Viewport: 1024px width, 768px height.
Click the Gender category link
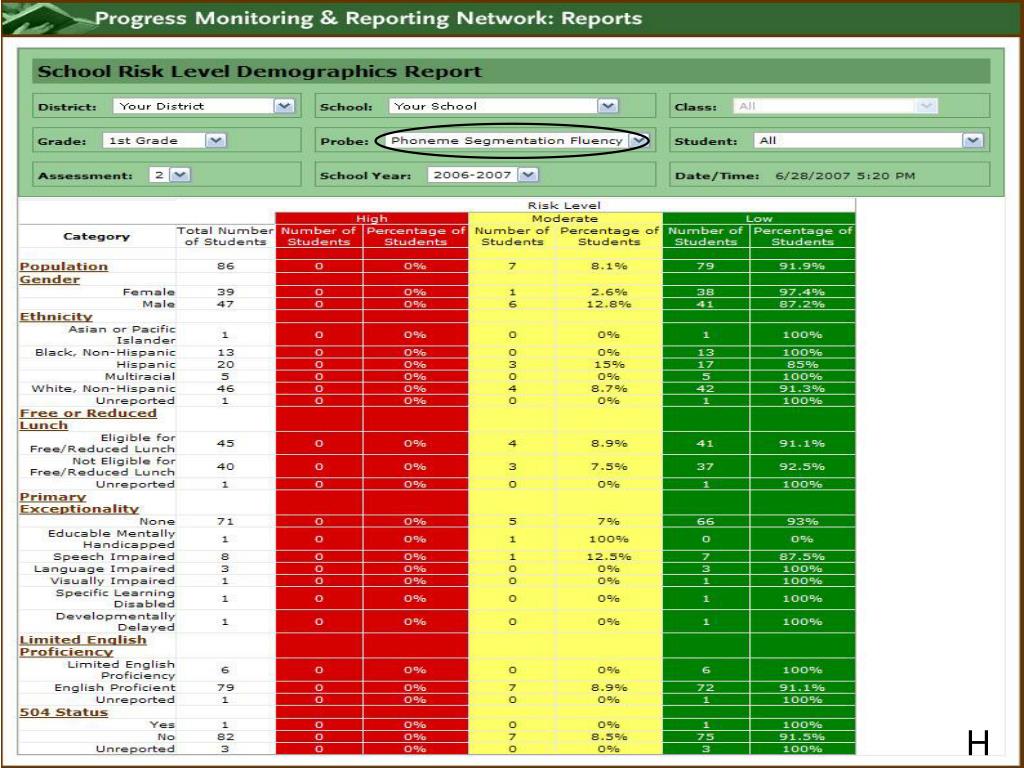[50, 280]
